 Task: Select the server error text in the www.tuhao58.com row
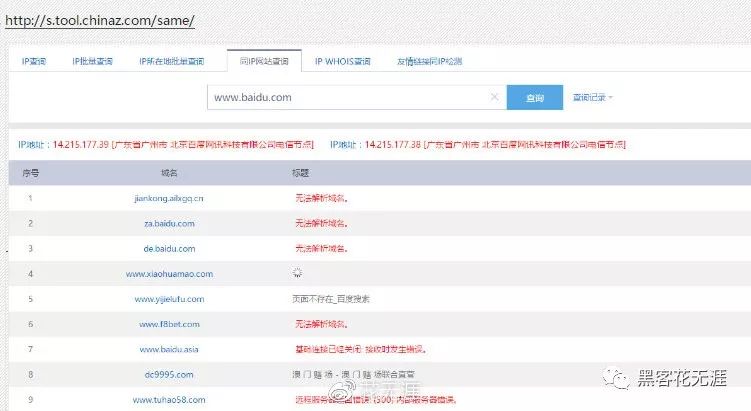coord(376,400)
